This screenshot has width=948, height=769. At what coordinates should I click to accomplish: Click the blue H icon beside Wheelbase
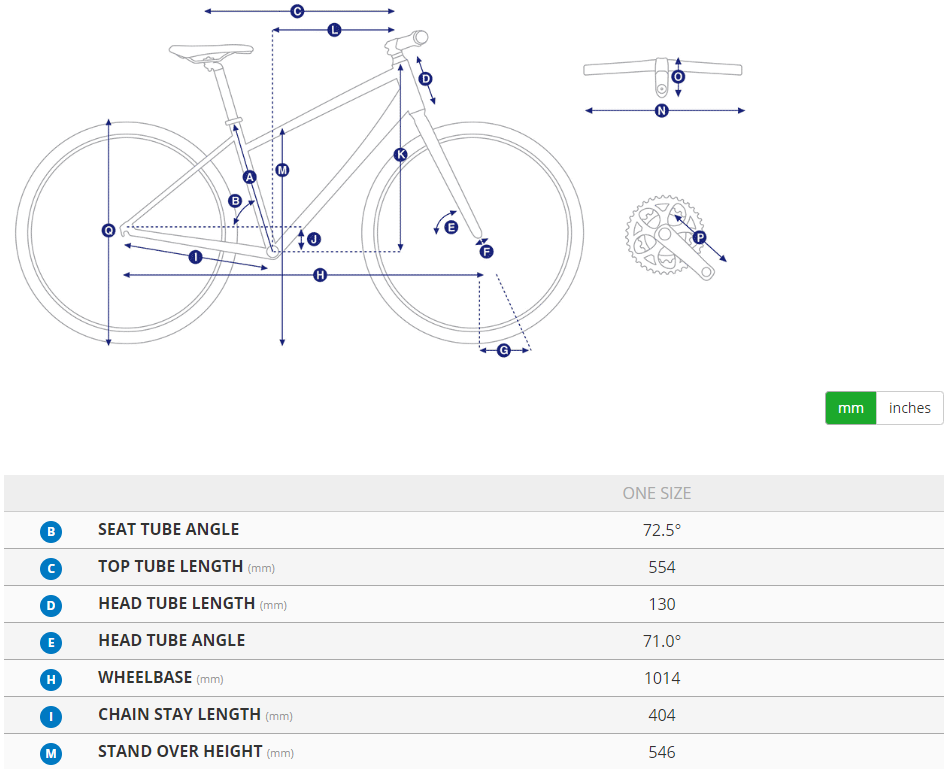[51, 680]
